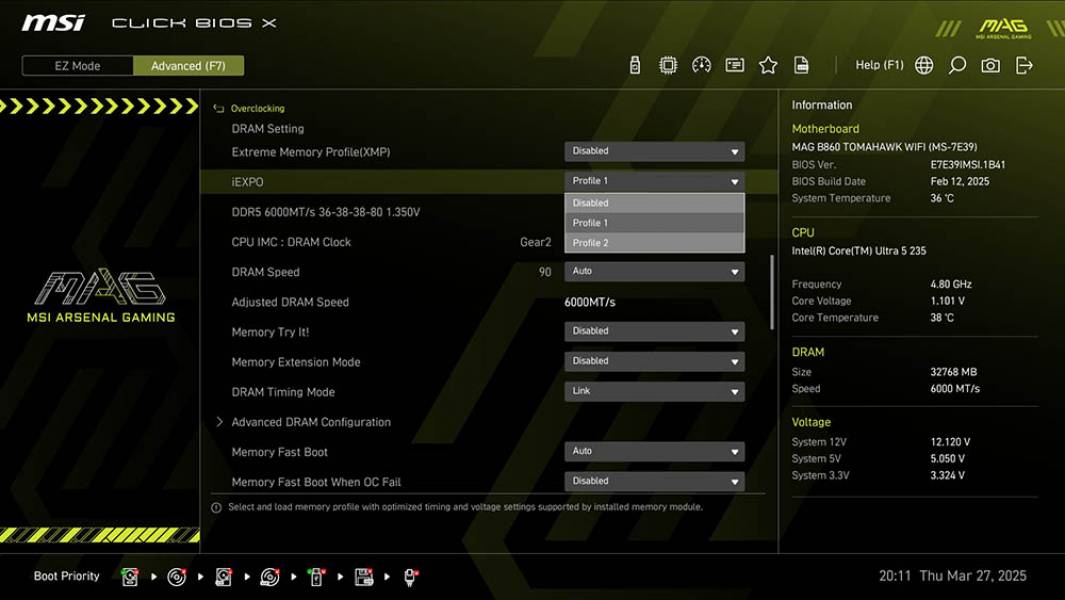
Task: Open Help (F1)
Action: 879,65
